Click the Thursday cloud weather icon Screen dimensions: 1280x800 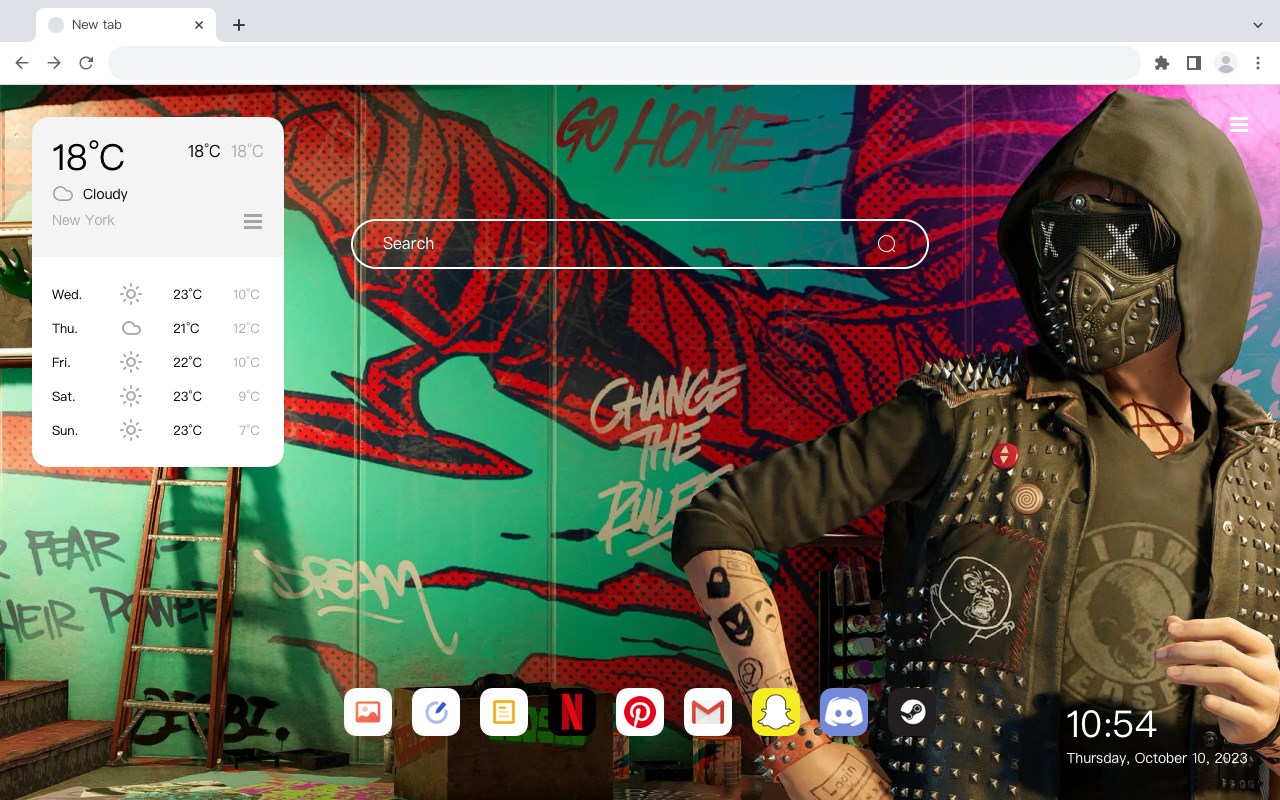tap(131, 328)
